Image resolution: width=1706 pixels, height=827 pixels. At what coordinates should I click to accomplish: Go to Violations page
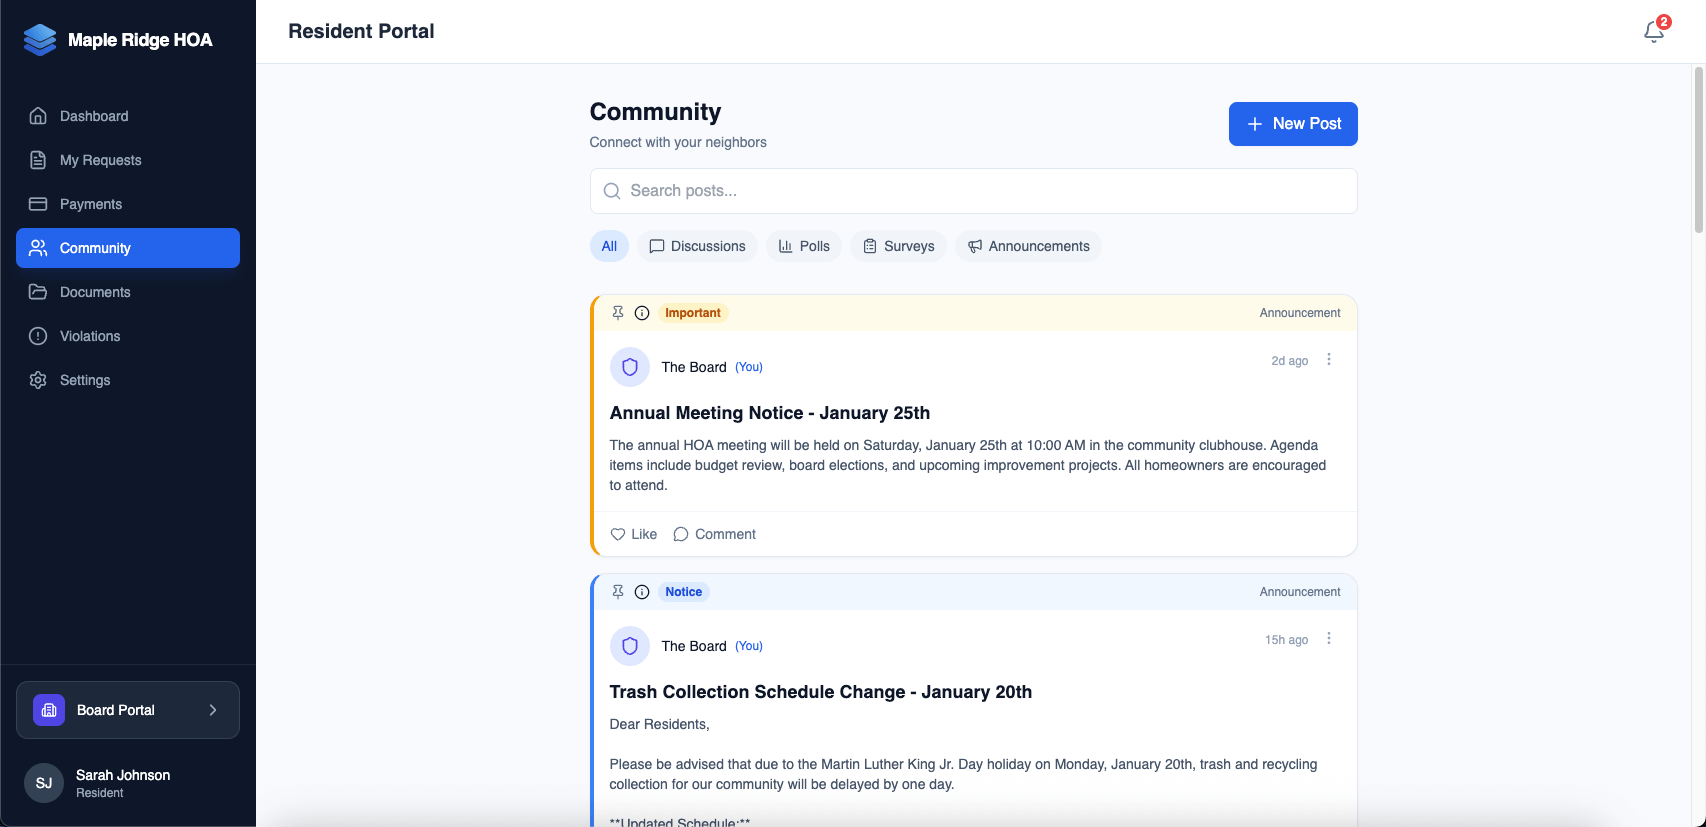coord(128,336)
